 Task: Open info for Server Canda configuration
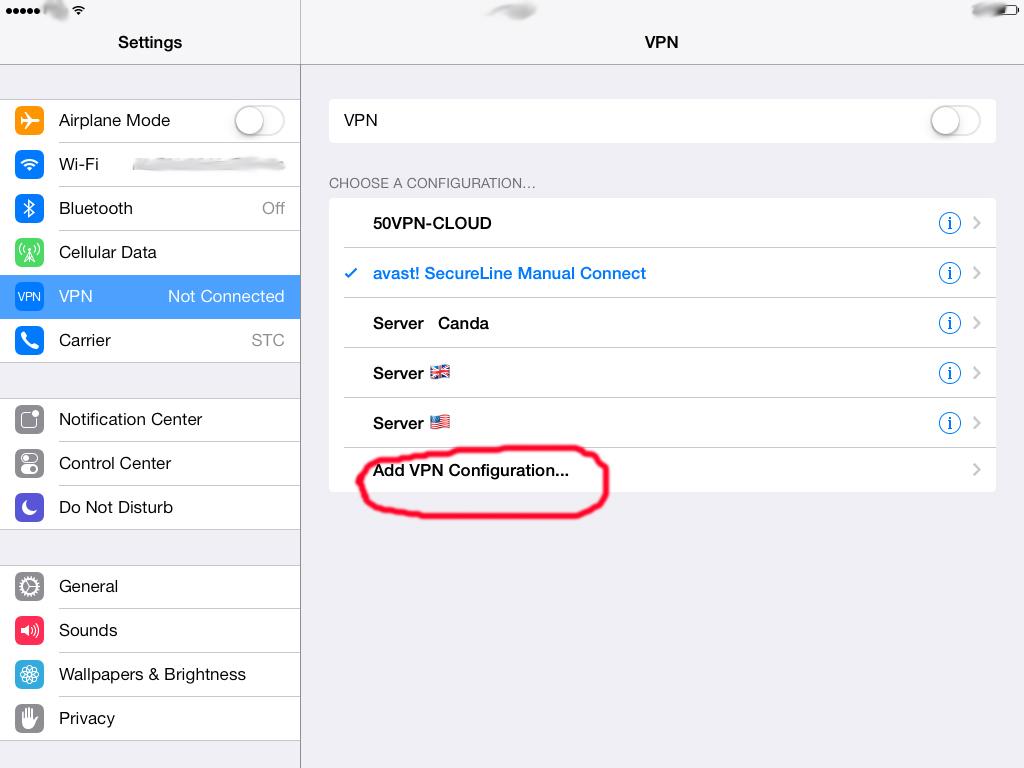(x=949, y=323)
